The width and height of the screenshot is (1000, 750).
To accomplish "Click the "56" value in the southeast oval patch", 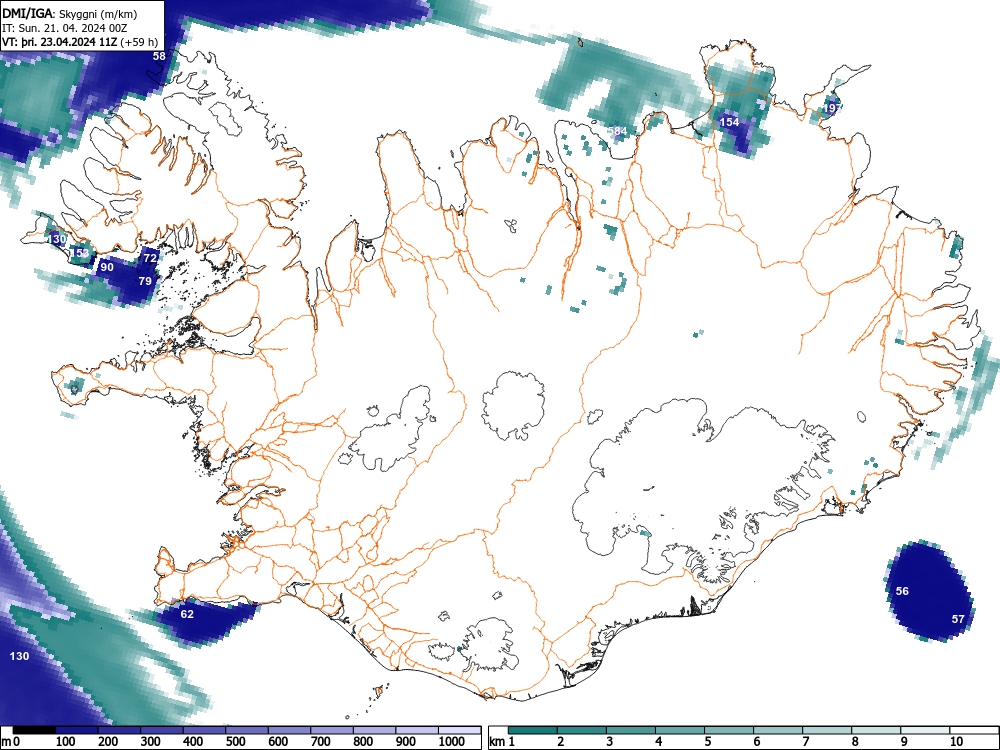I will pyautogui.click(x=902, y=591).
